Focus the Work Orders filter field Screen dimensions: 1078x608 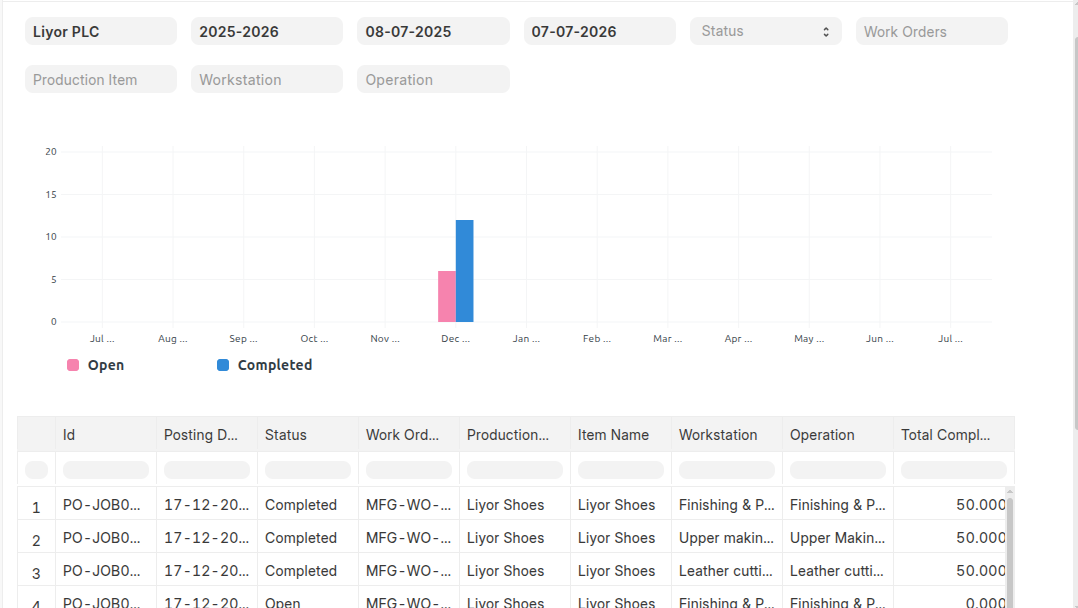point(931,31)
